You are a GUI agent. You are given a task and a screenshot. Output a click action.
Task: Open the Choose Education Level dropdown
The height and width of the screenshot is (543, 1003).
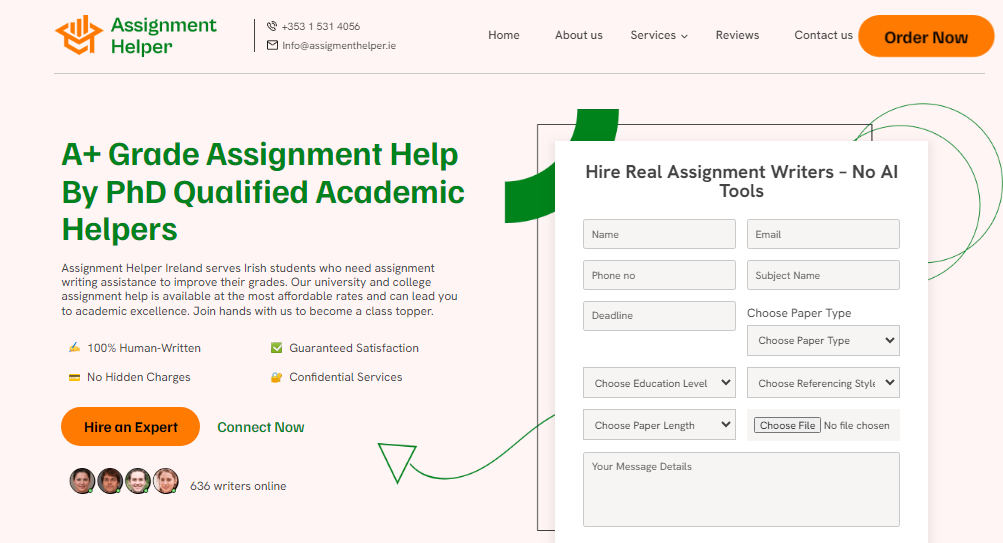pyautogui.click(x=659, y=383)
